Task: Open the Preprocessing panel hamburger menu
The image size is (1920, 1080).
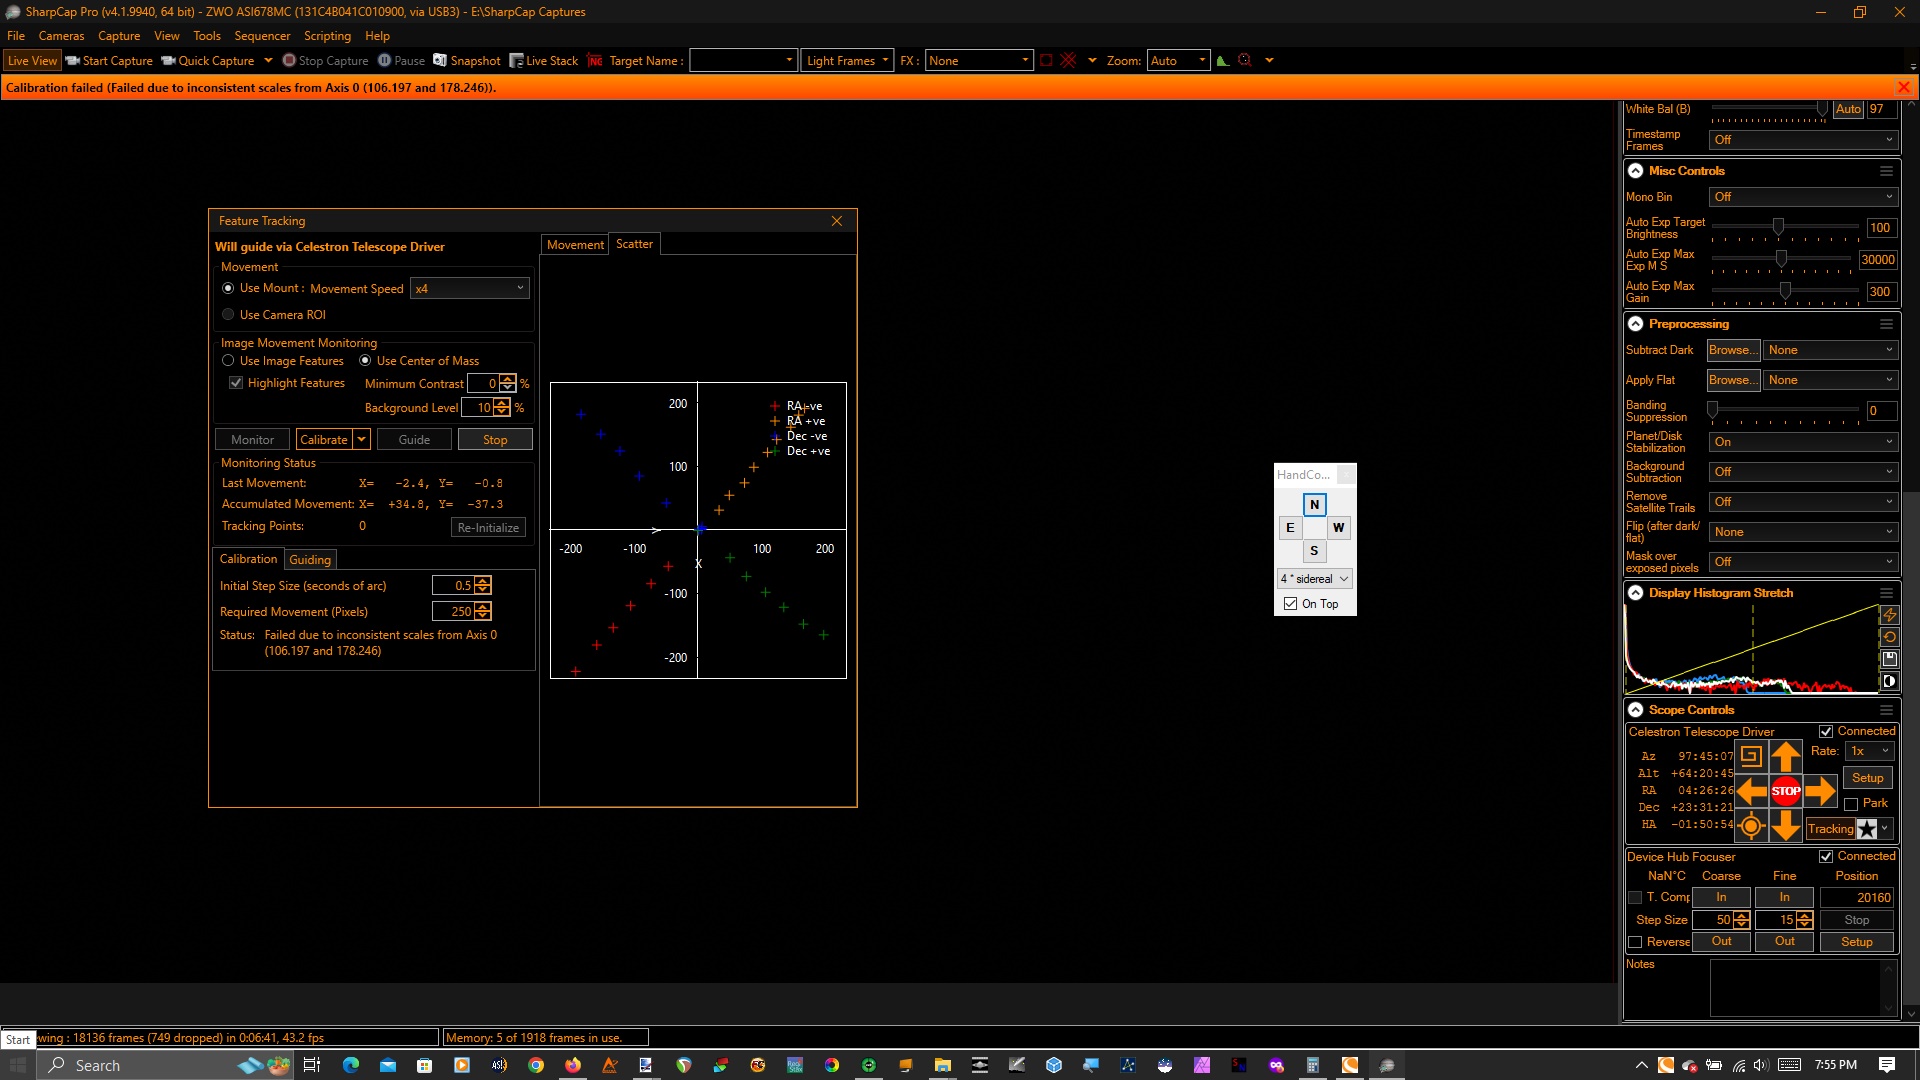Action: pyautogui.click(x=1886, y=324)
